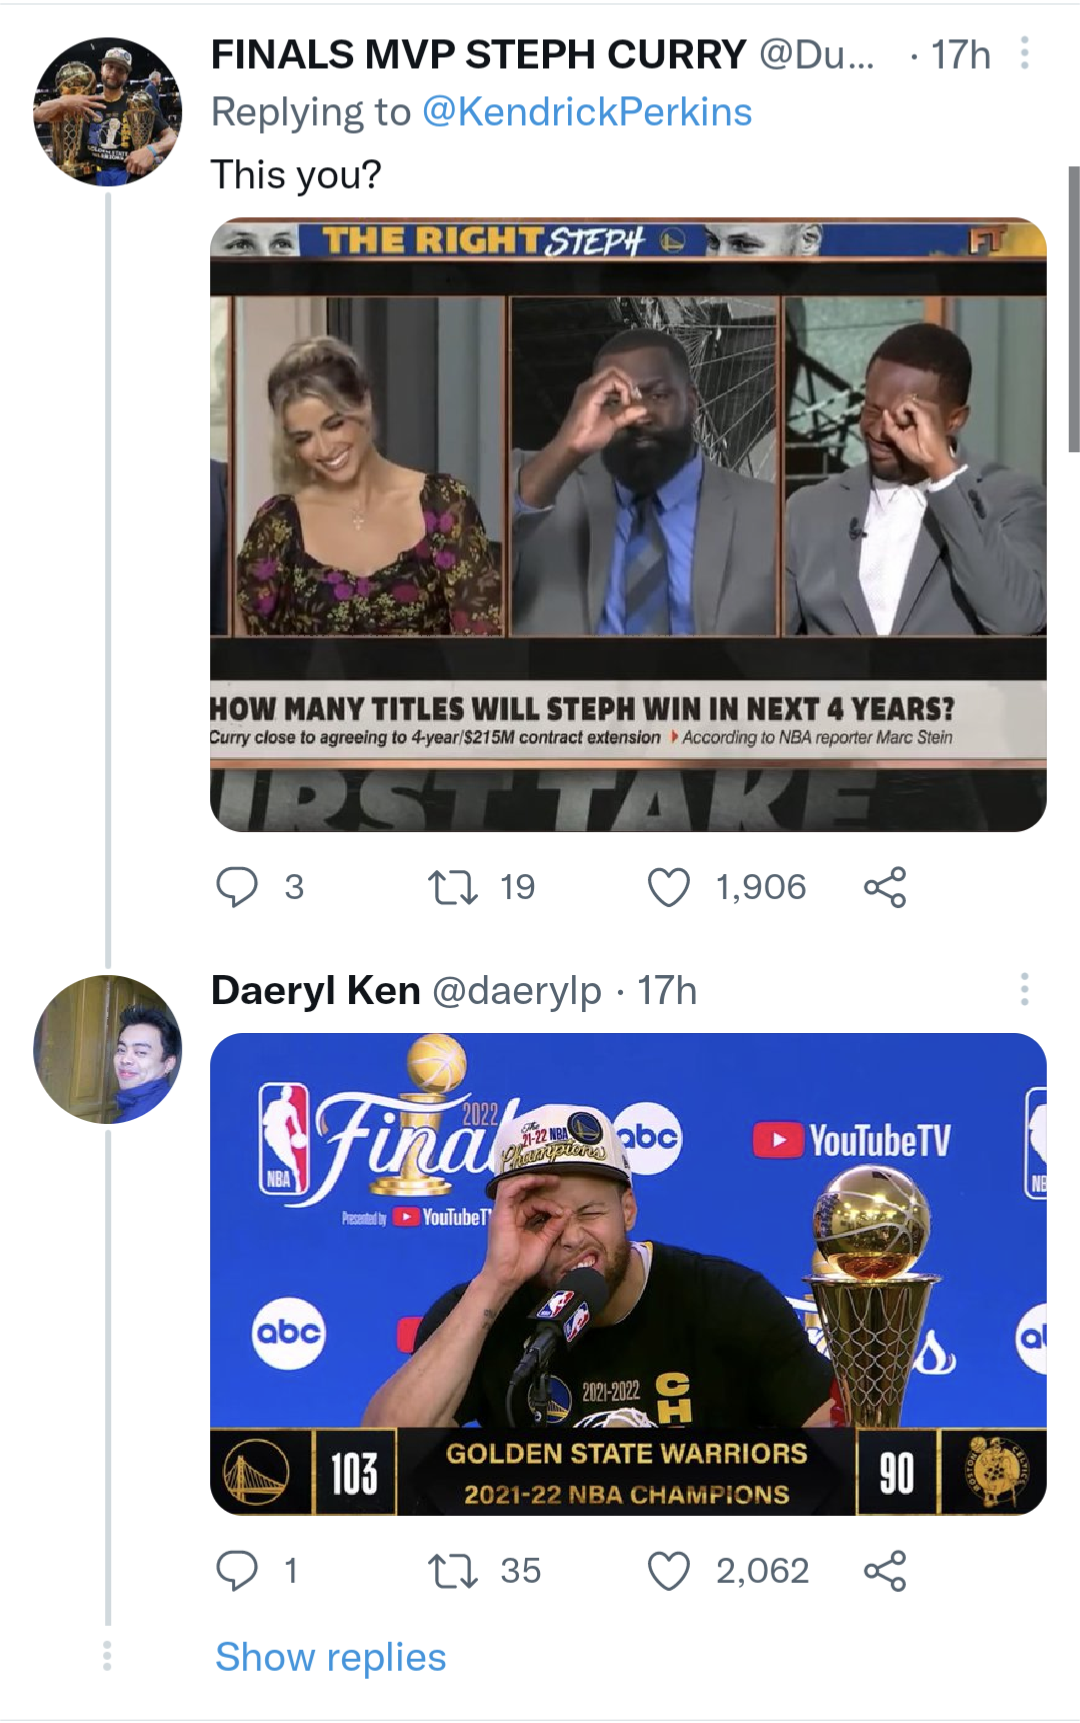Retweet the "This you?" tweet
The image size is (1080, 1723).
(x=453, y=887)
